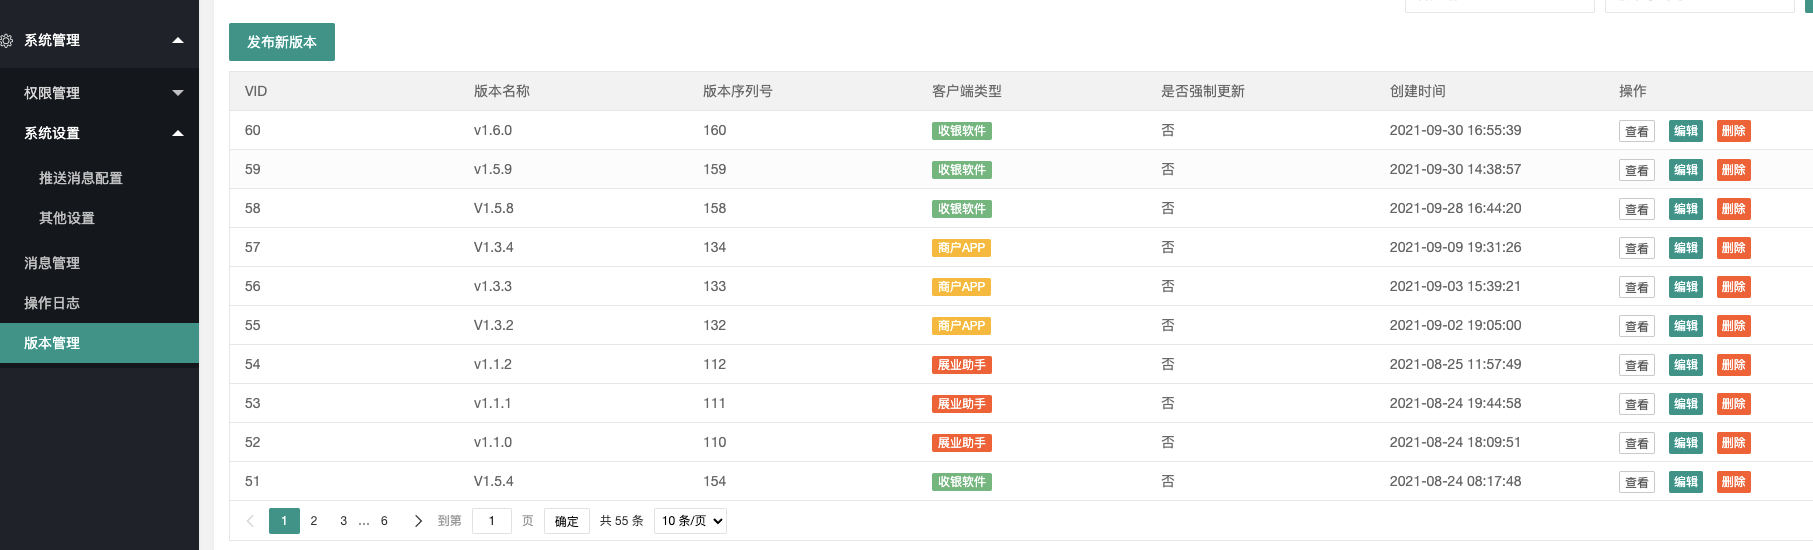This screenshot has width=1813, height=550.
Task: Edit version v1.1.0 row
Action: click(x=1686, y=443)
